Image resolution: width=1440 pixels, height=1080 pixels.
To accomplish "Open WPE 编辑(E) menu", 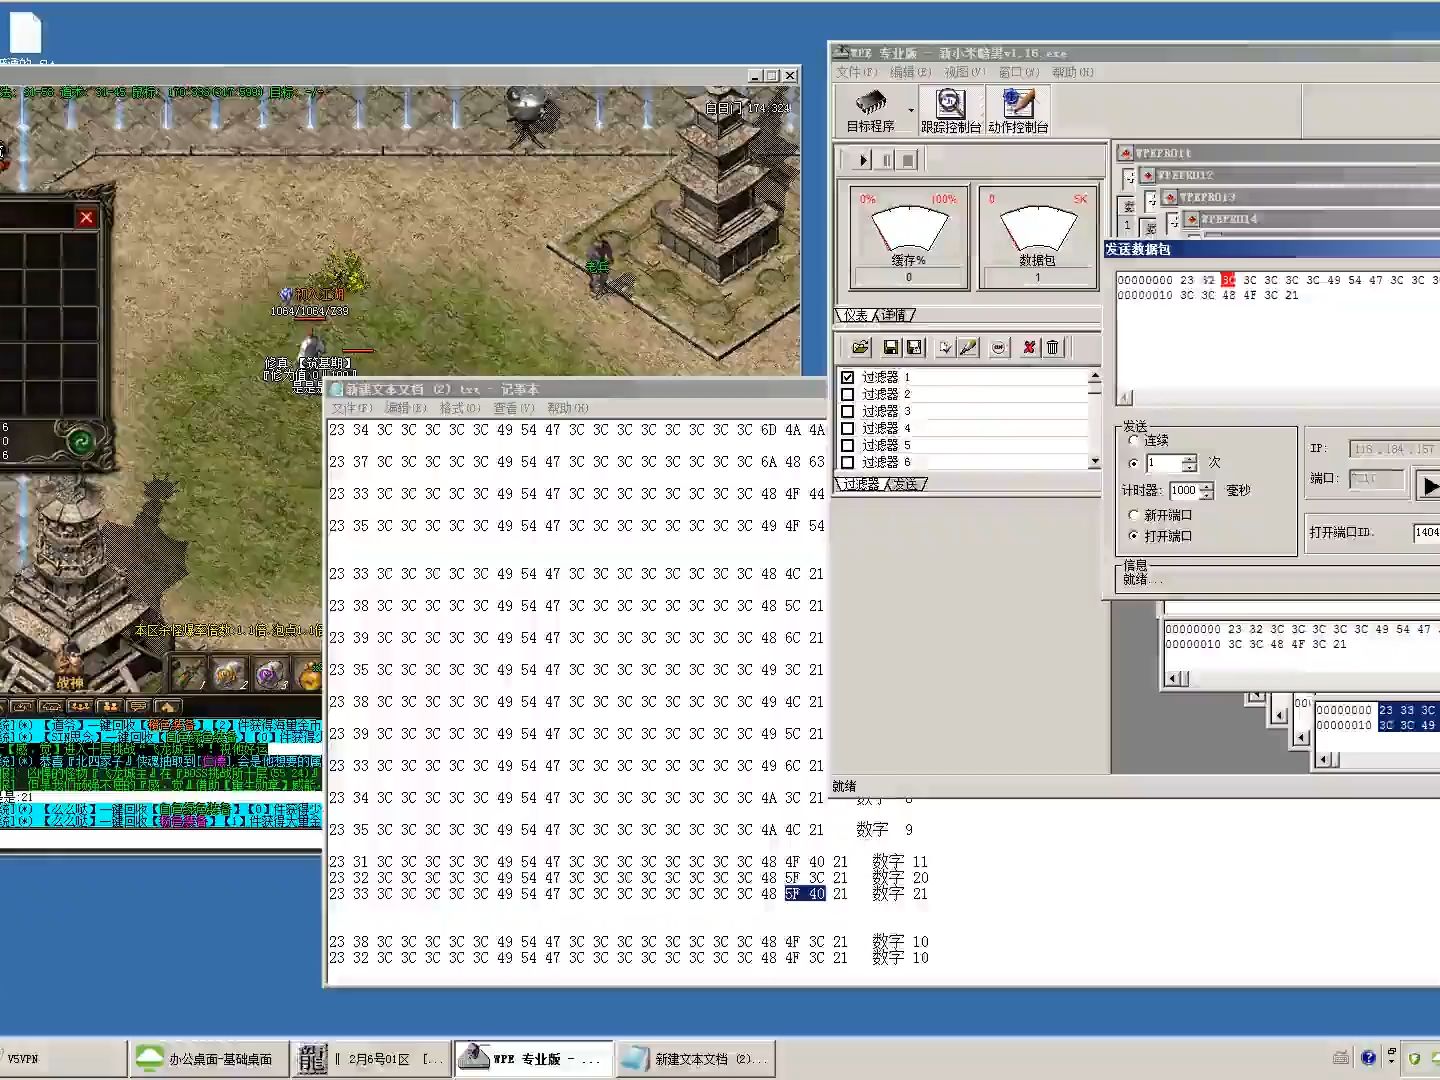I will click(910, 72).
